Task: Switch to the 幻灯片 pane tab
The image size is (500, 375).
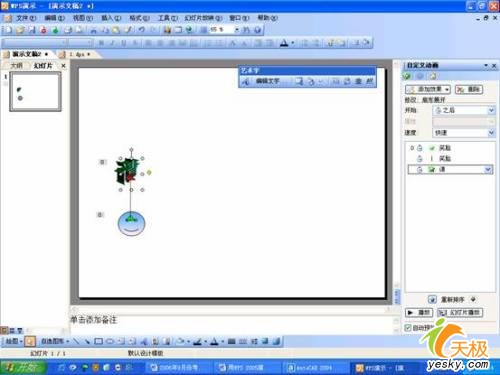Action: 43,66
